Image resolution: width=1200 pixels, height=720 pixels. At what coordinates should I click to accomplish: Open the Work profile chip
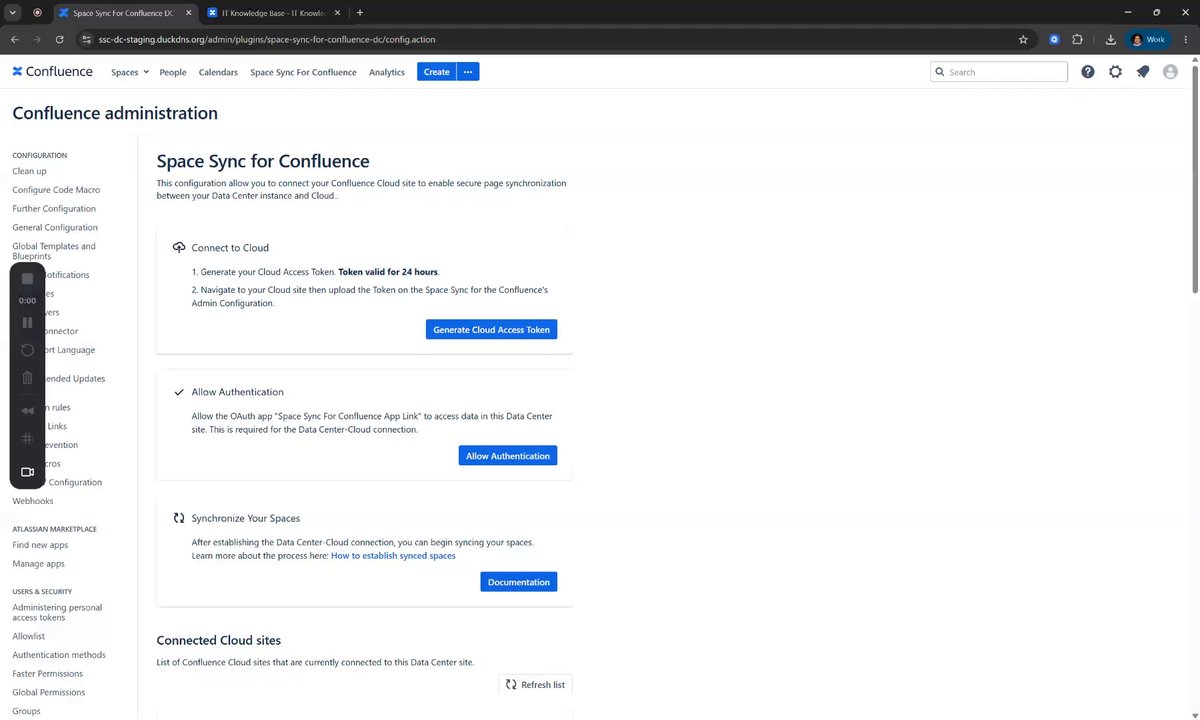pyautogui.click(x=1148, y=40)
